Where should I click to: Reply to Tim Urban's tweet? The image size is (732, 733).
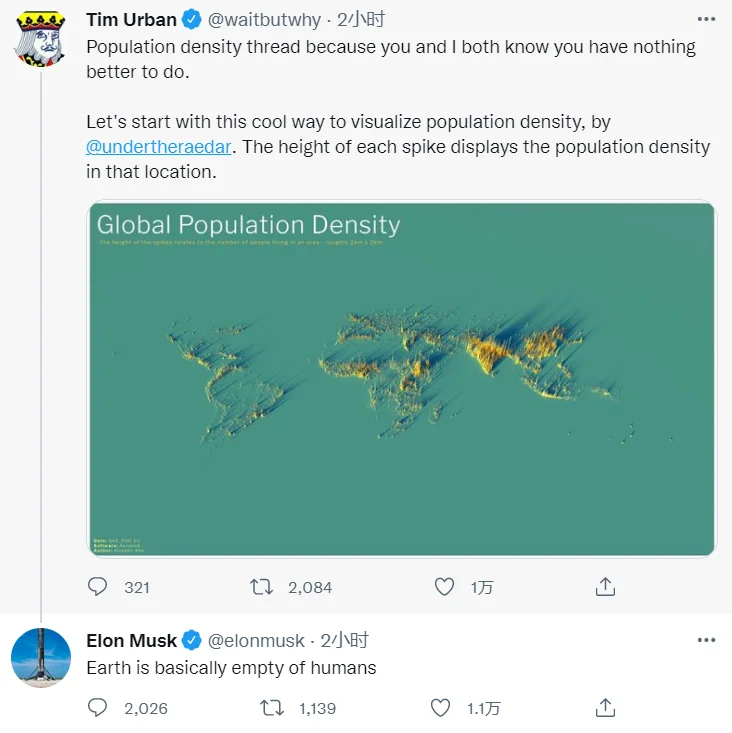(x=98, y=587)
